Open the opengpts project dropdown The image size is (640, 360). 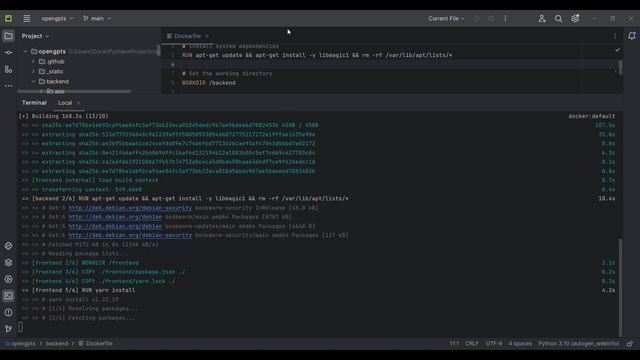coord(57,18)
